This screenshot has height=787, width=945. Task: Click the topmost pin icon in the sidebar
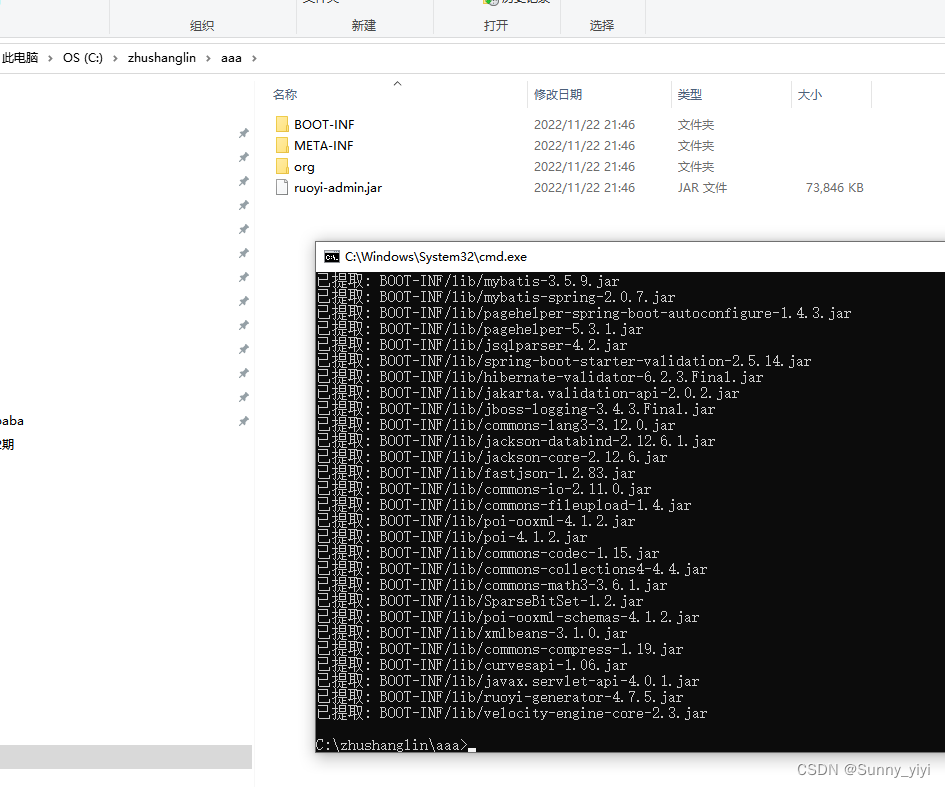pos(242,132)
